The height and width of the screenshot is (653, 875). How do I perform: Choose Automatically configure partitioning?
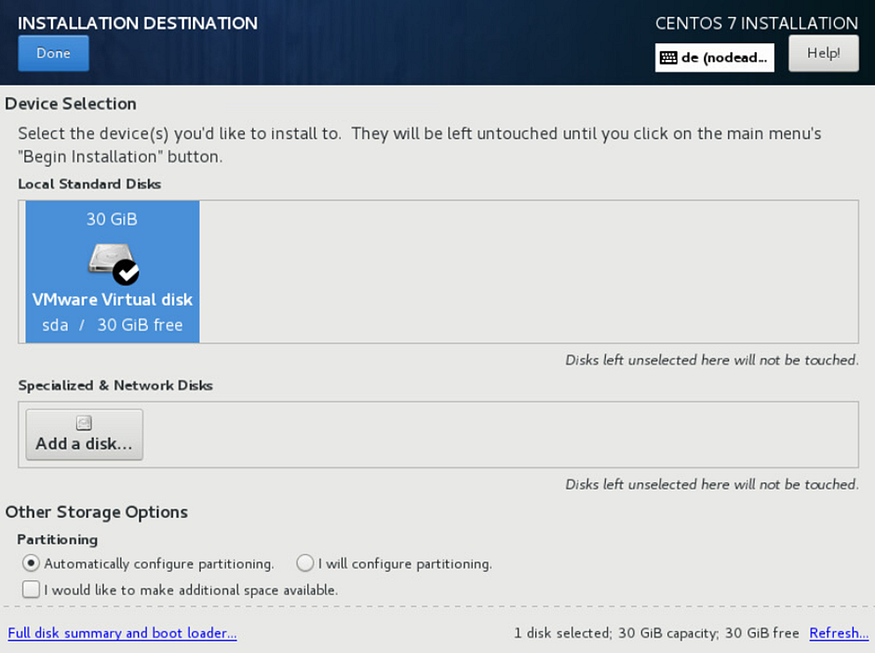[x=148, y=564]
